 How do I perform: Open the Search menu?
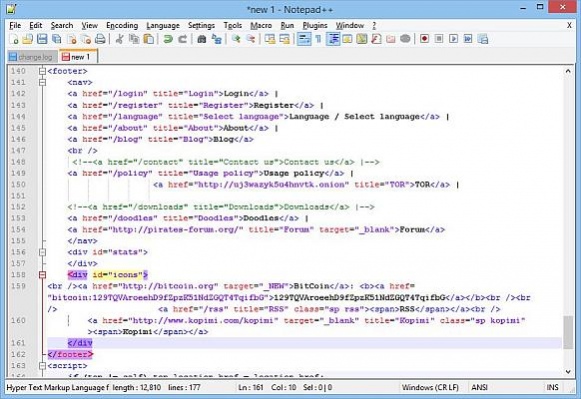pyautogui.click(x=62, y=26)
